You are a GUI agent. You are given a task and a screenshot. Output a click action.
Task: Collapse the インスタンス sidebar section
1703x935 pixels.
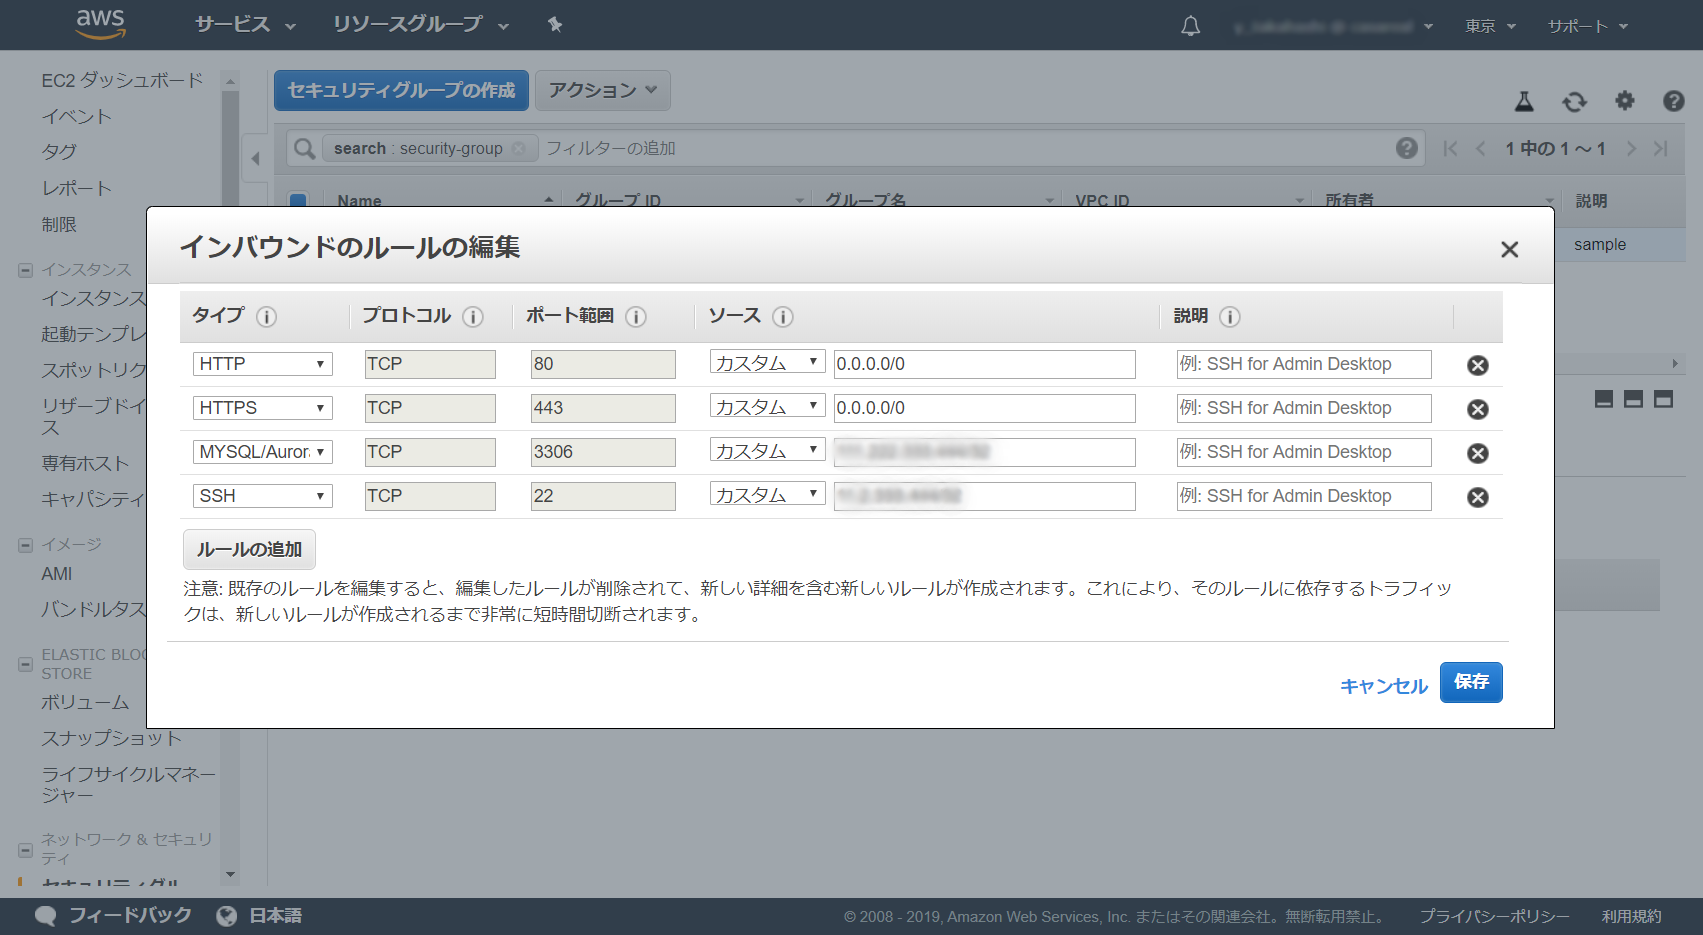pyautogui.click(x=26, y=270)
